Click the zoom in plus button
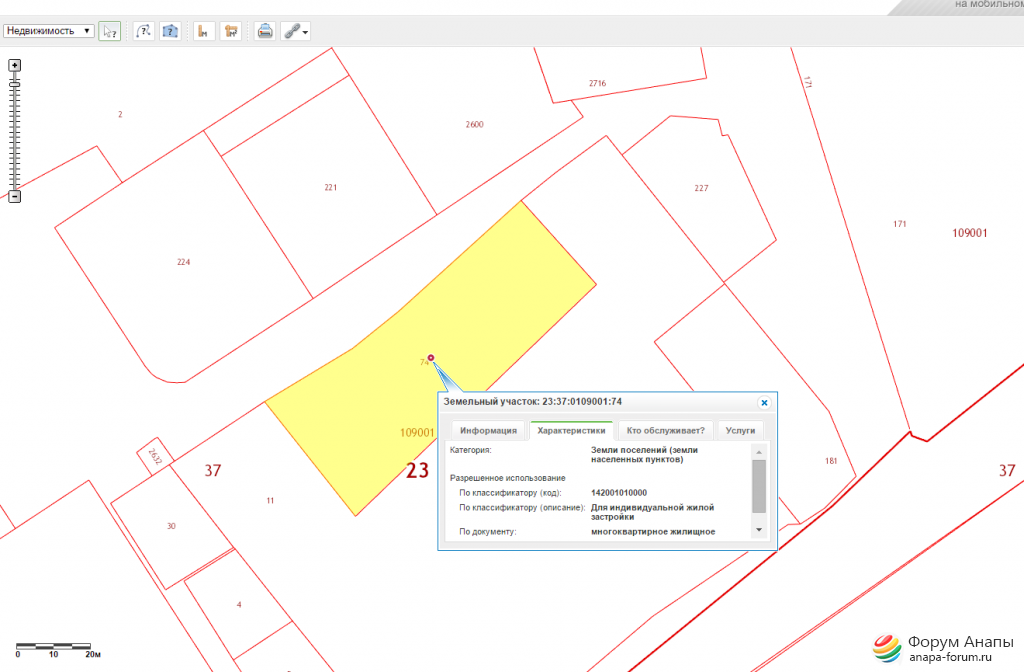Viewport: 1024px width, 672px height. point(15,65)
